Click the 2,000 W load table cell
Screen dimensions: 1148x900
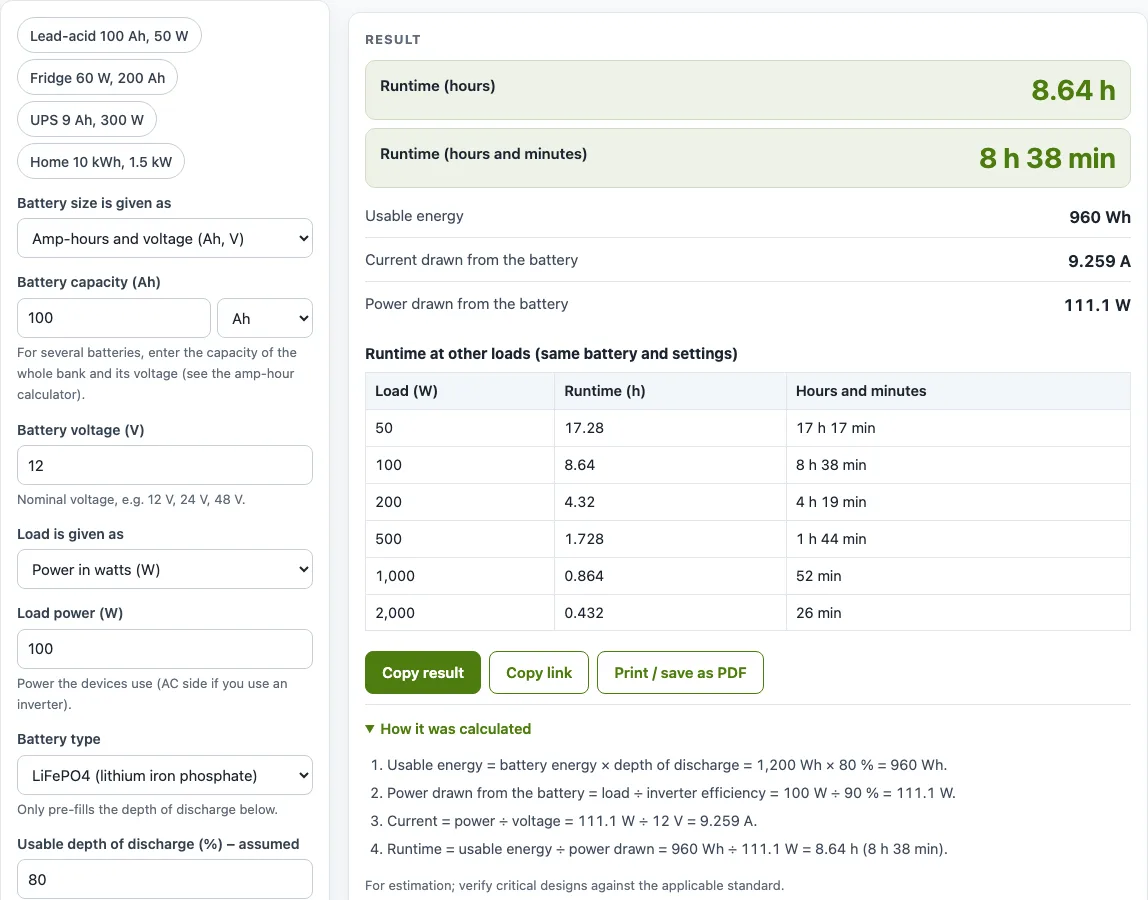coord(460,613)
